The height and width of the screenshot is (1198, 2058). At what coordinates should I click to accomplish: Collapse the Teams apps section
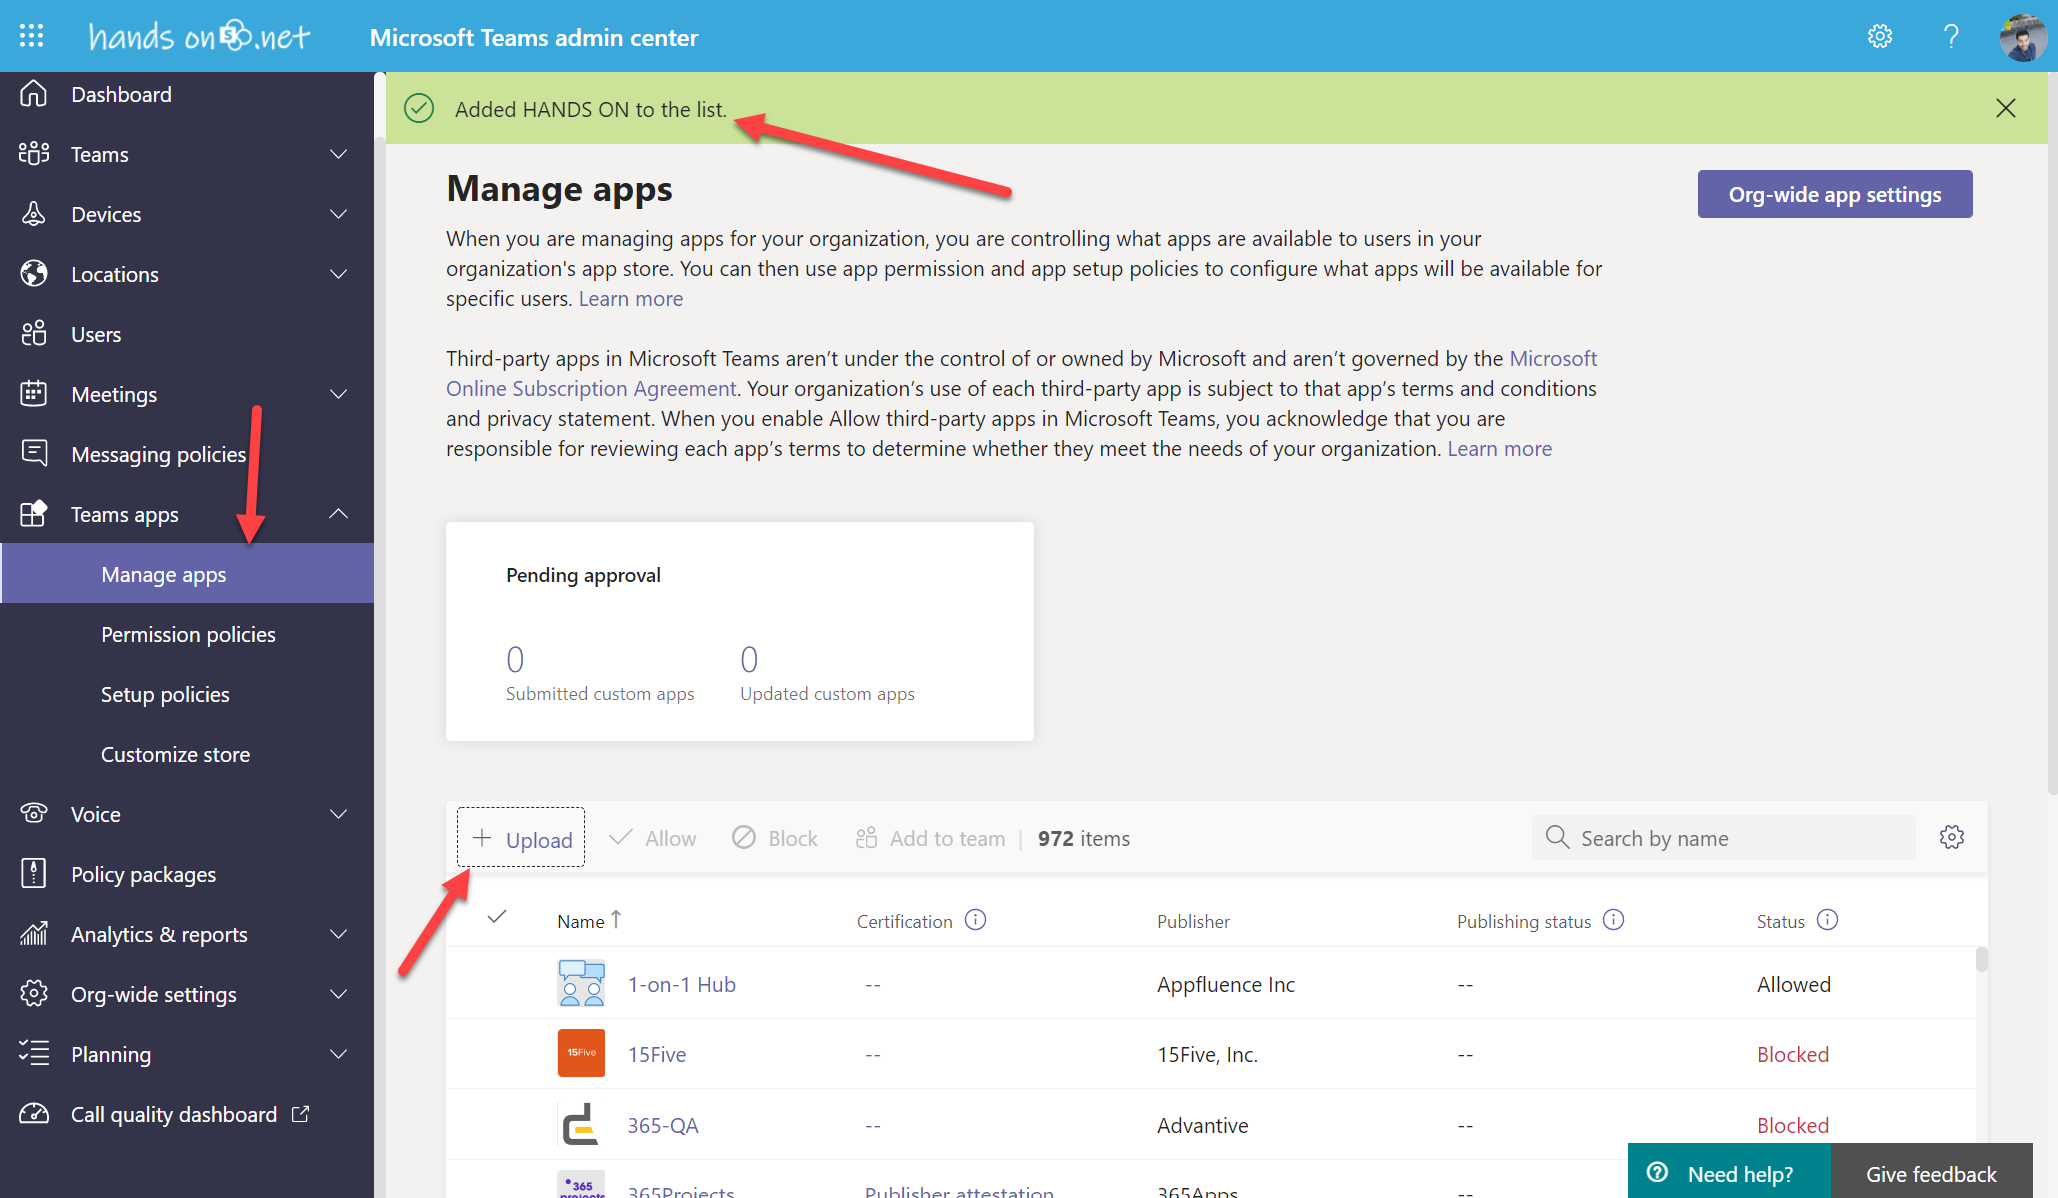[x=338, y=514]
